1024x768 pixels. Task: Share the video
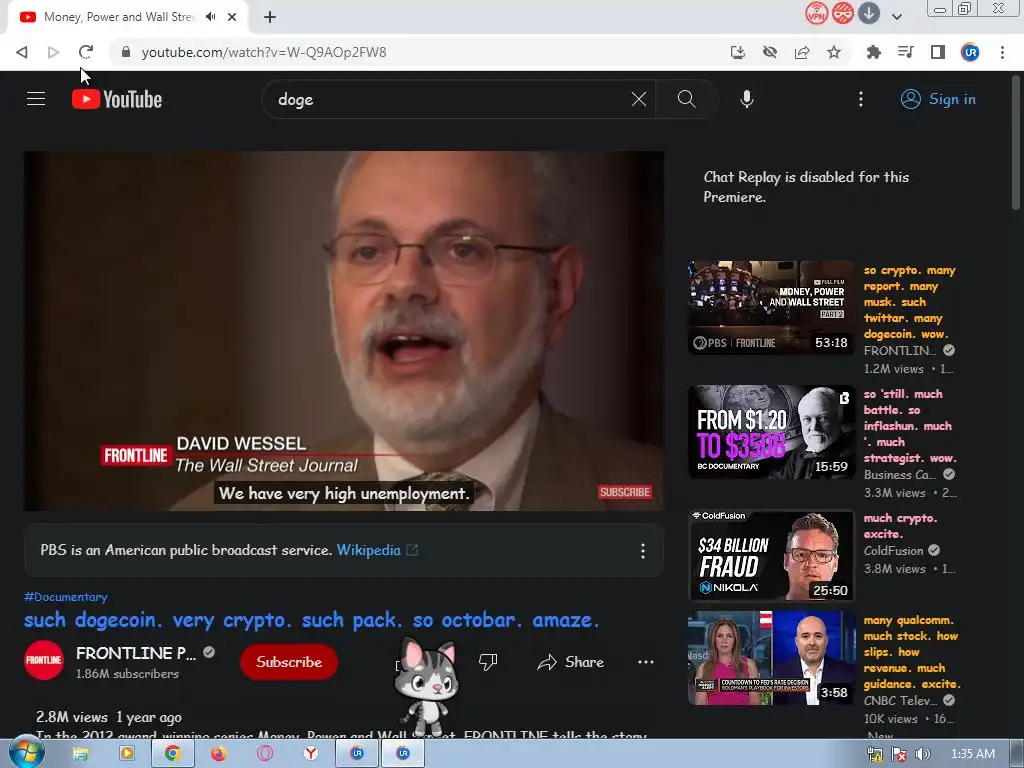571,662
